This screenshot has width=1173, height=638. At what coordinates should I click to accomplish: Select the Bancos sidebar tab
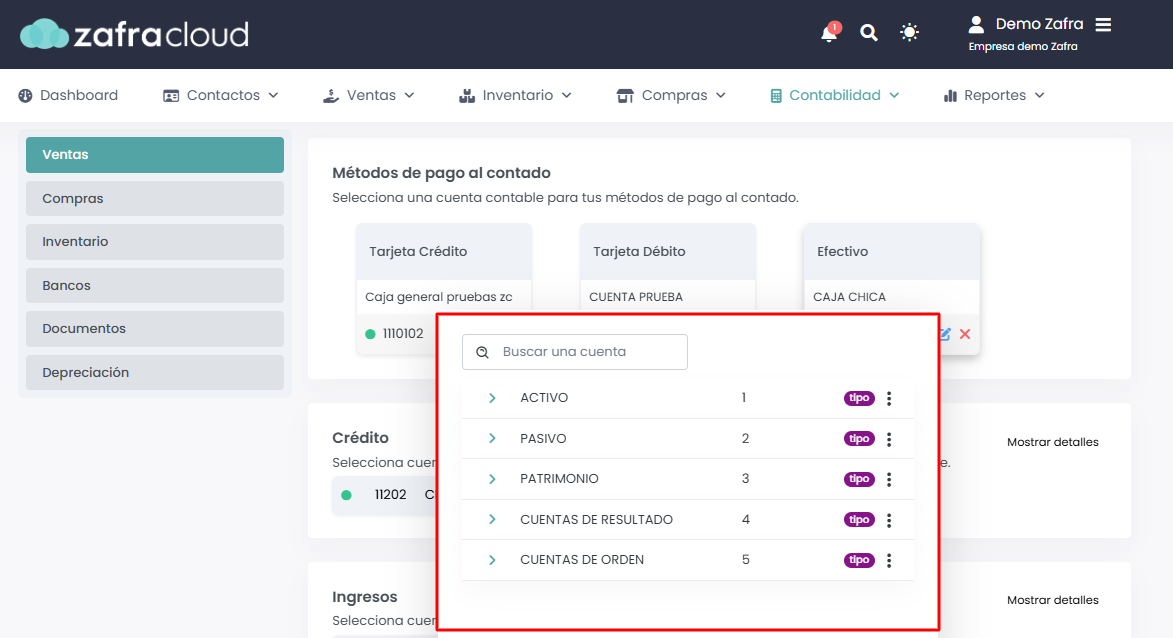point(155,285)
